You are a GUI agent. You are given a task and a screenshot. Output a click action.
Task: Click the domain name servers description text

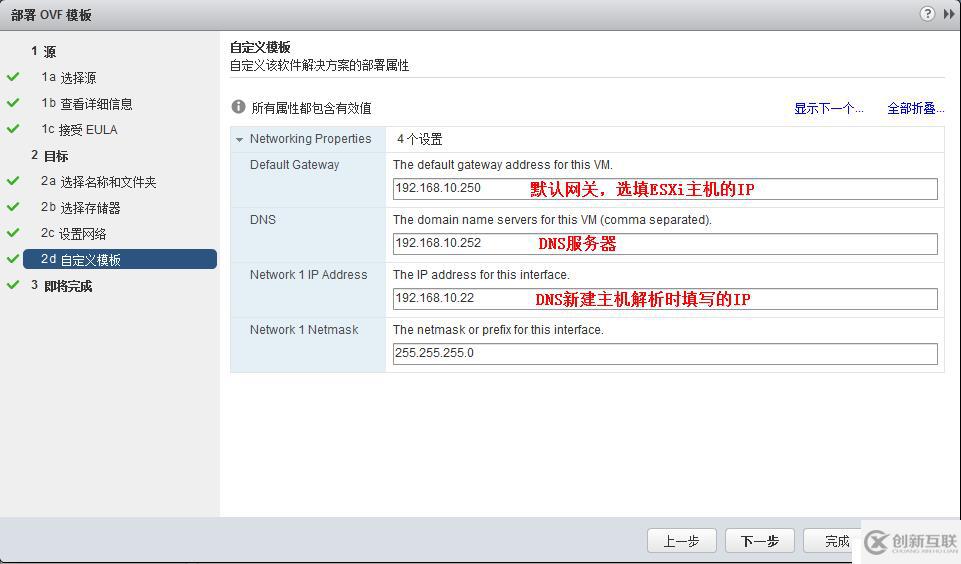pyautogui.click(x=552, y=219)
